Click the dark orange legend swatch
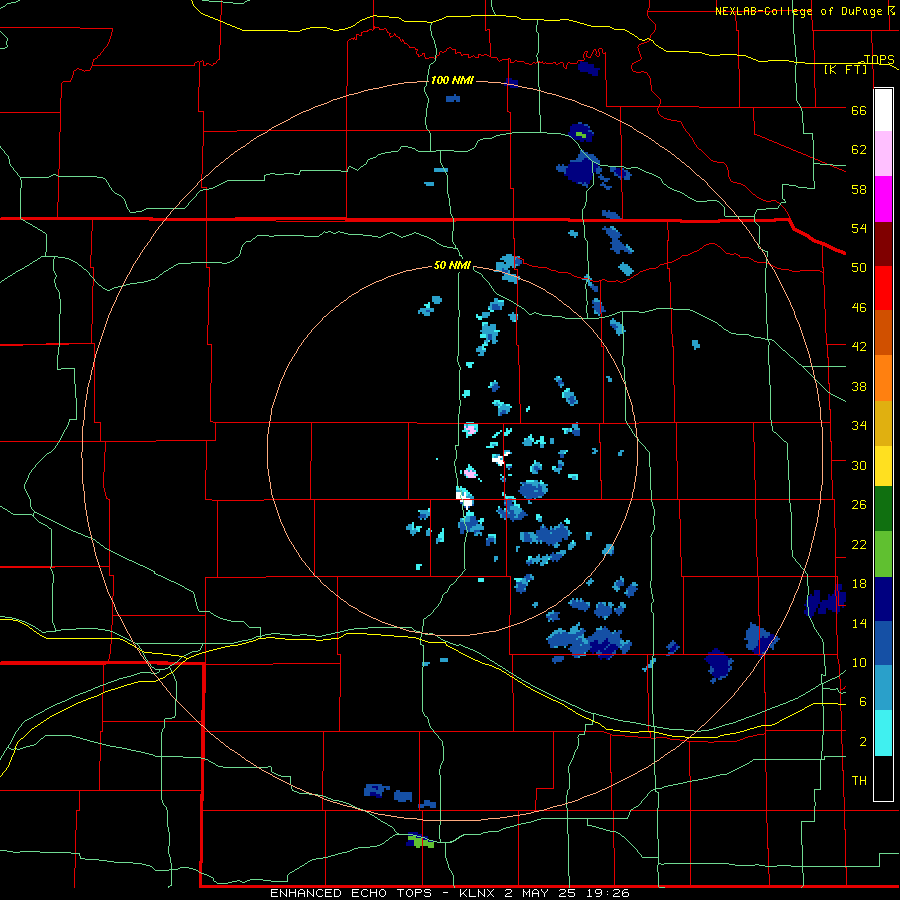 tap(883, 332)
